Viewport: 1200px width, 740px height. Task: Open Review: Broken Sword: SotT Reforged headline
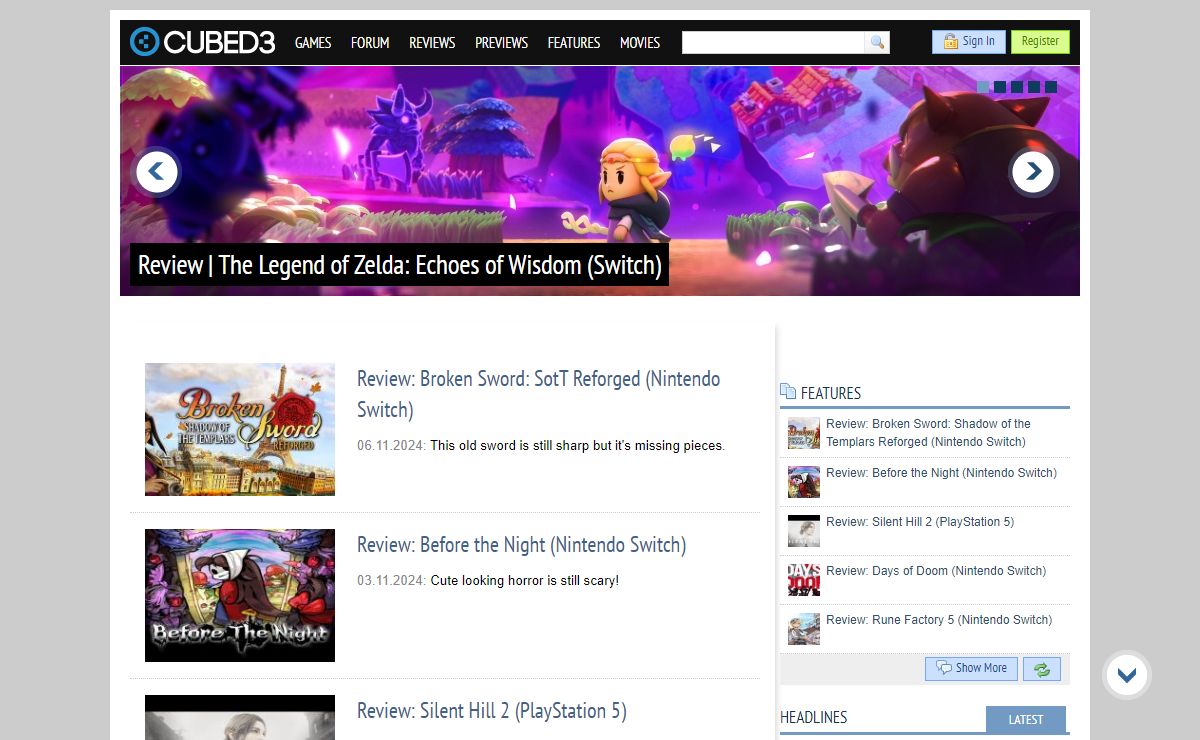tap(538, 394)
